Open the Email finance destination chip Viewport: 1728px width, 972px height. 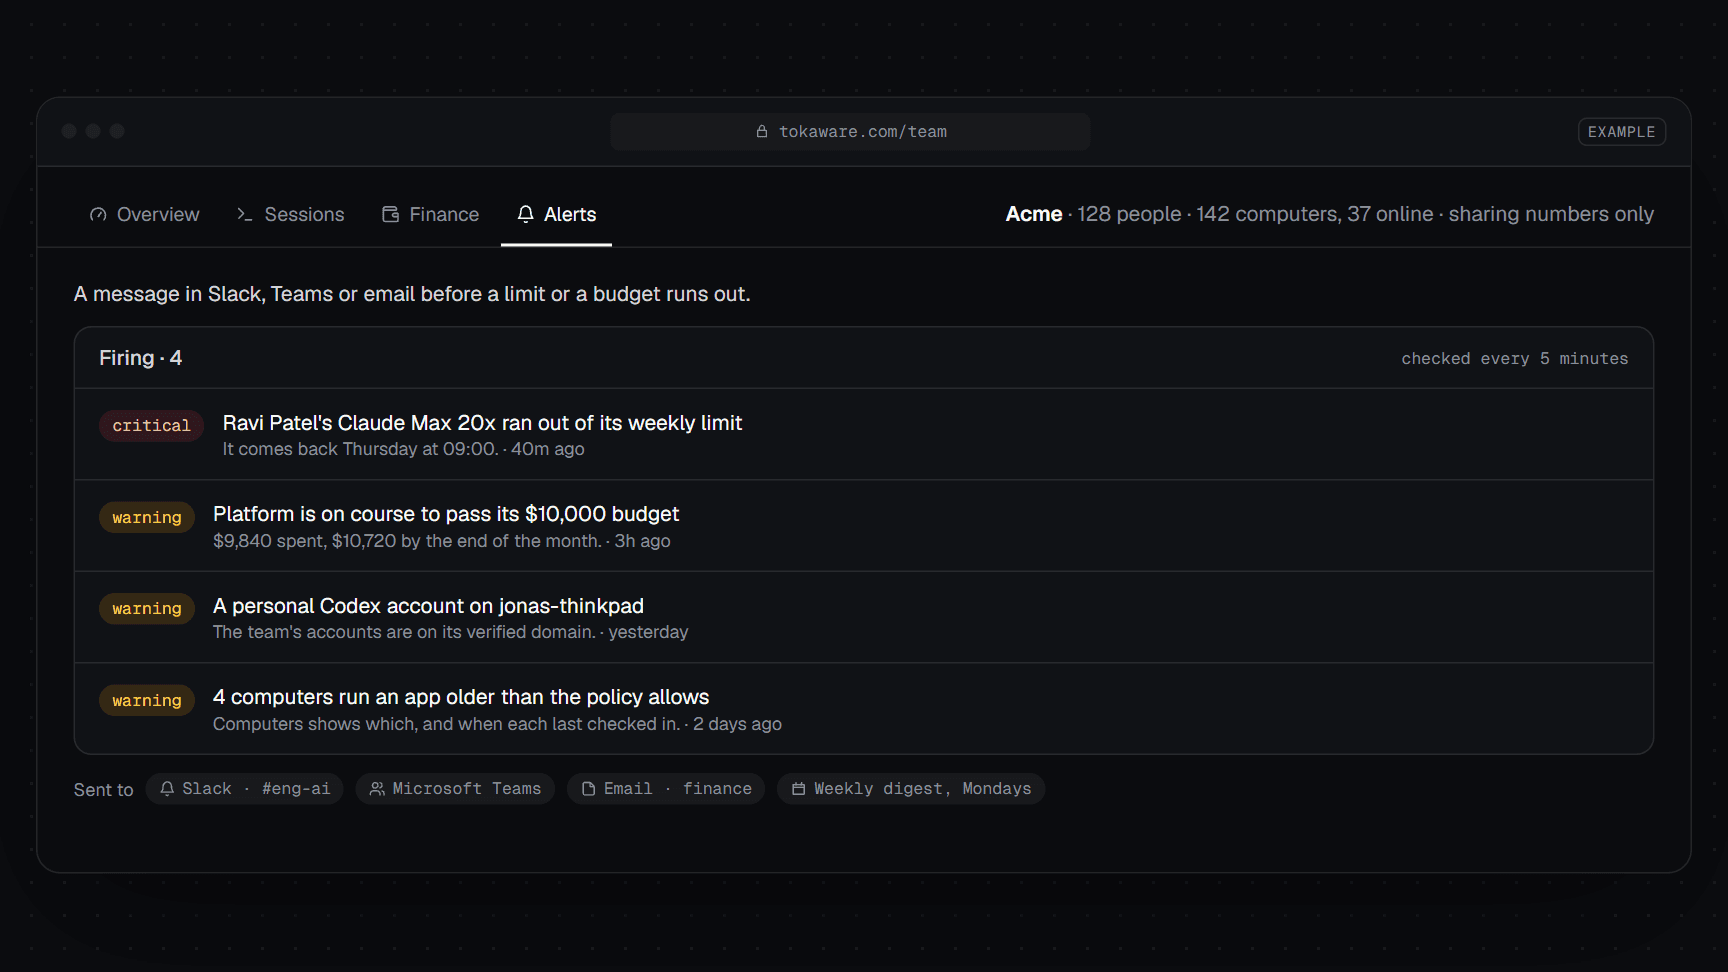pos(666,789)
